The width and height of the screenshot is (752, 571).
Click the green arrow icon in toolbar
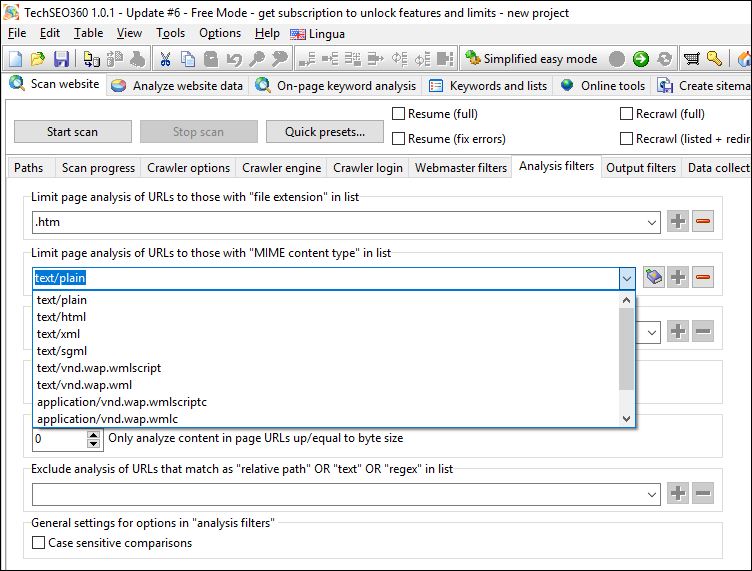(641, 59)
